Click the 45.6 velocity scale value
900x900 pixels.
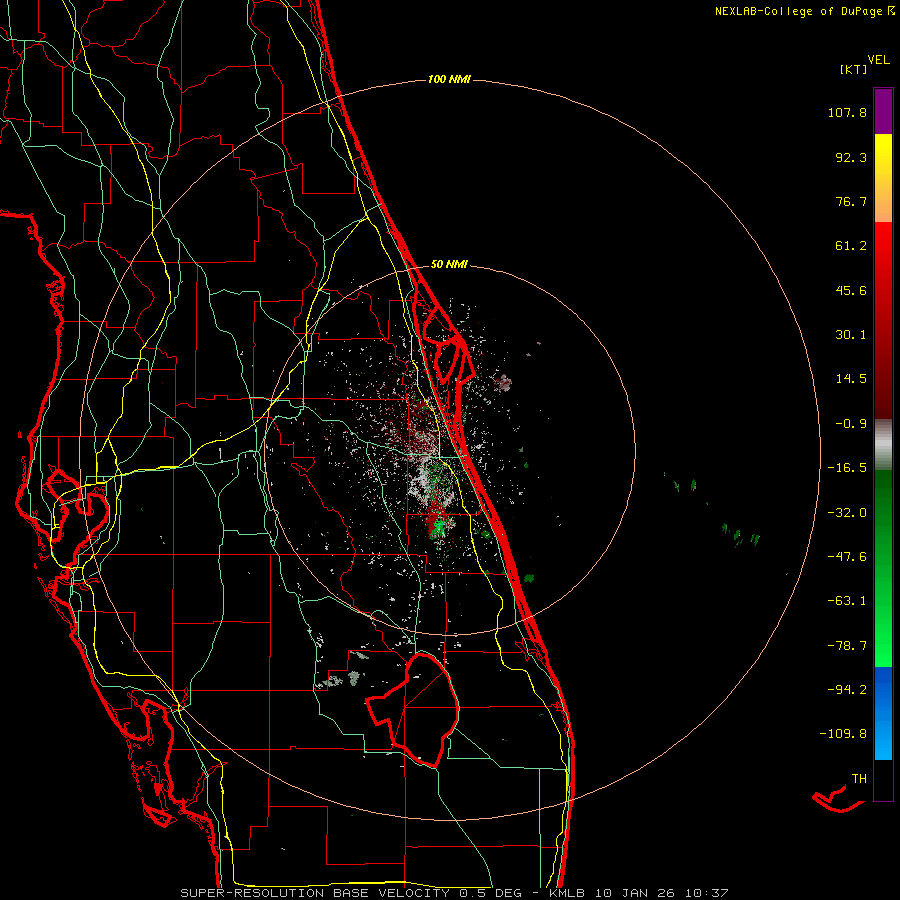[851, 290]
